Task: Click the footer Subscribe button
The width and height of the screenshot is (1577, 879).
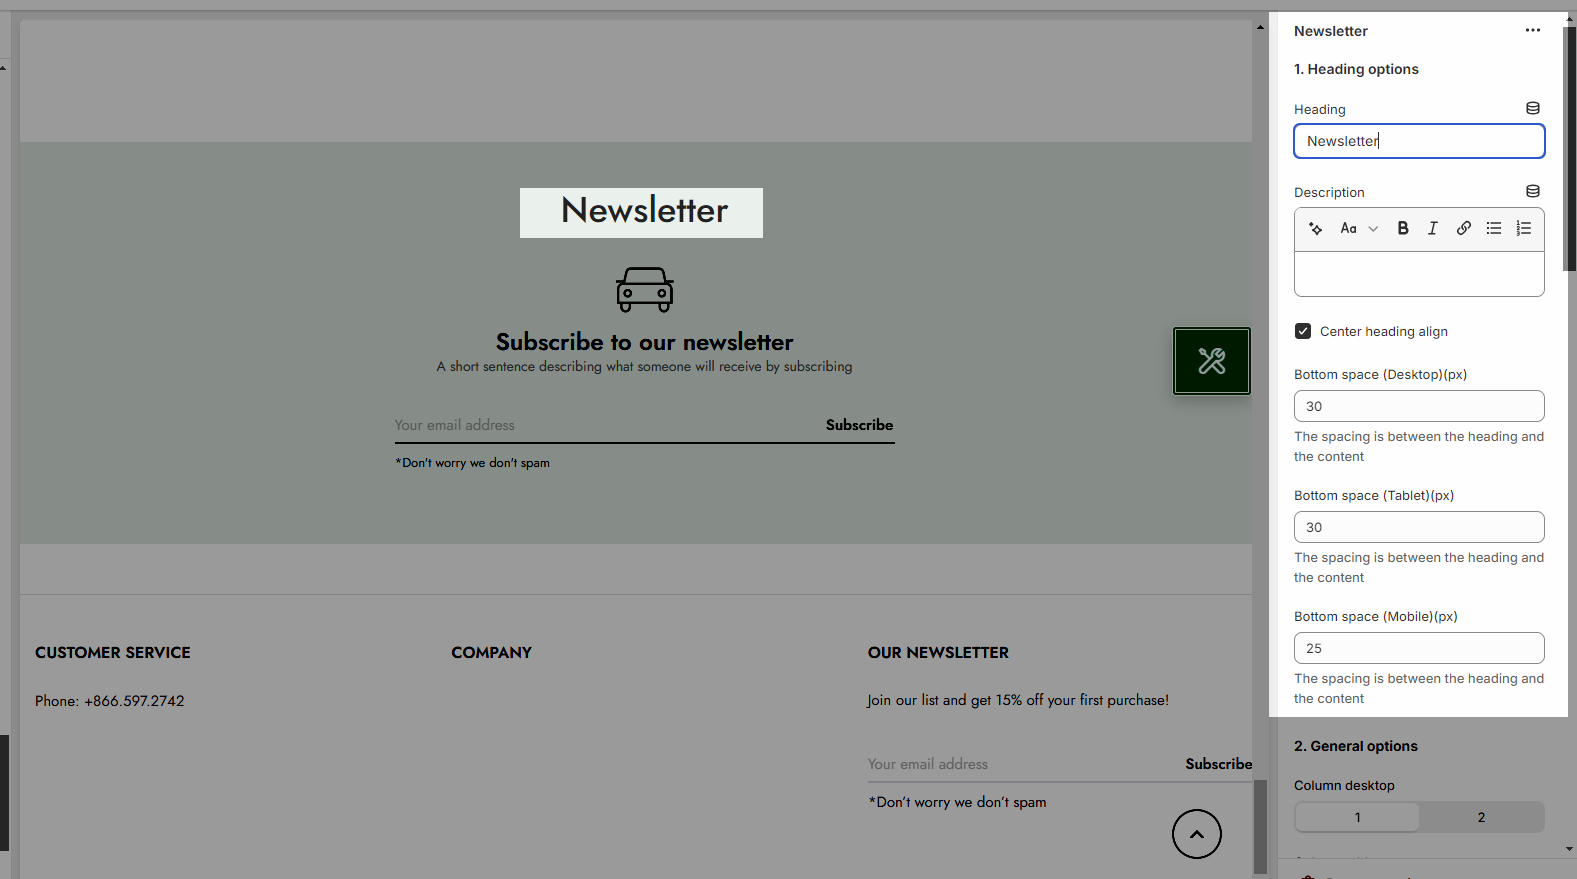Action: pos(1218,764)
